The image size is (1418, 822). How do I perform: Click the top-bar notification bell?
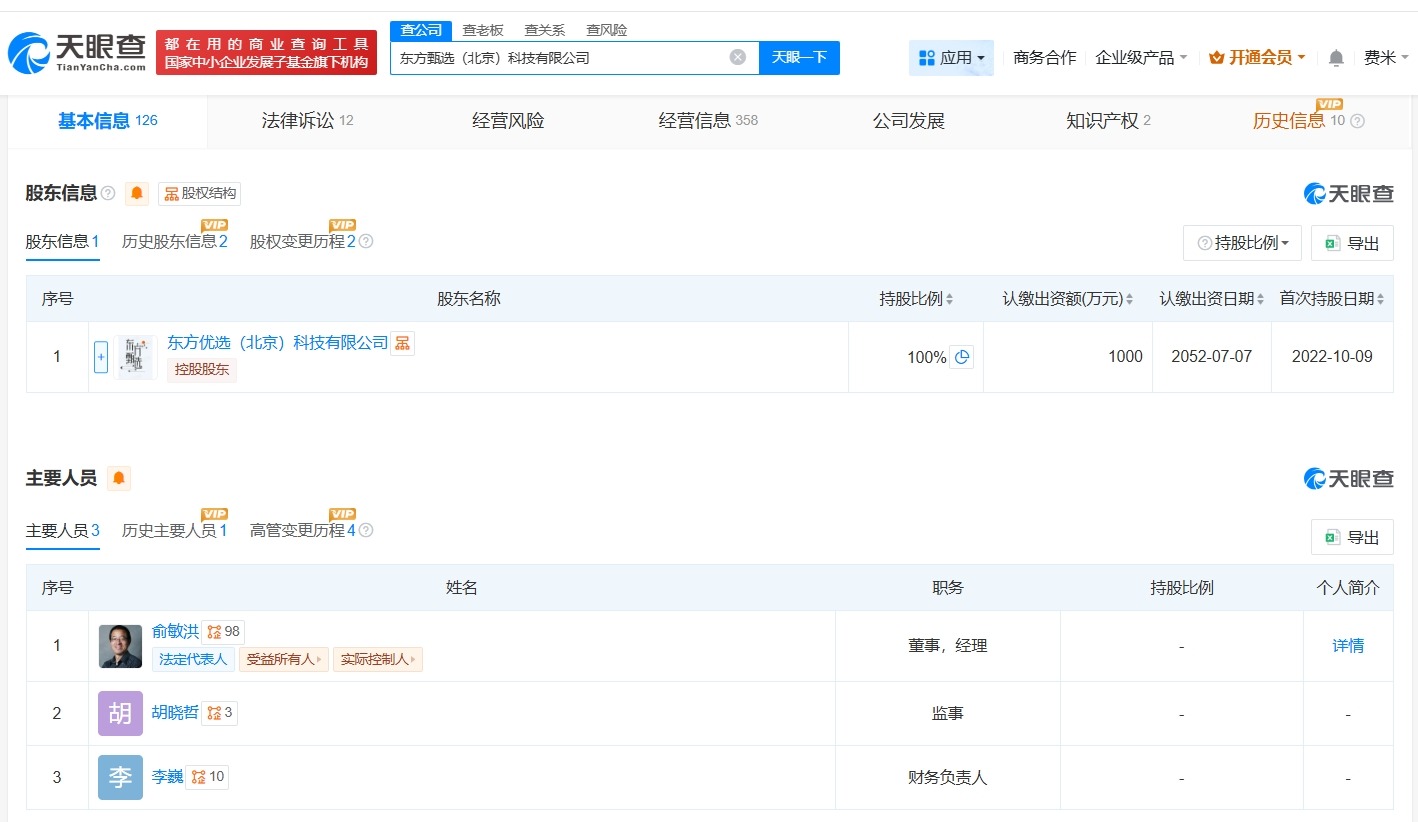click(1335, 57)
